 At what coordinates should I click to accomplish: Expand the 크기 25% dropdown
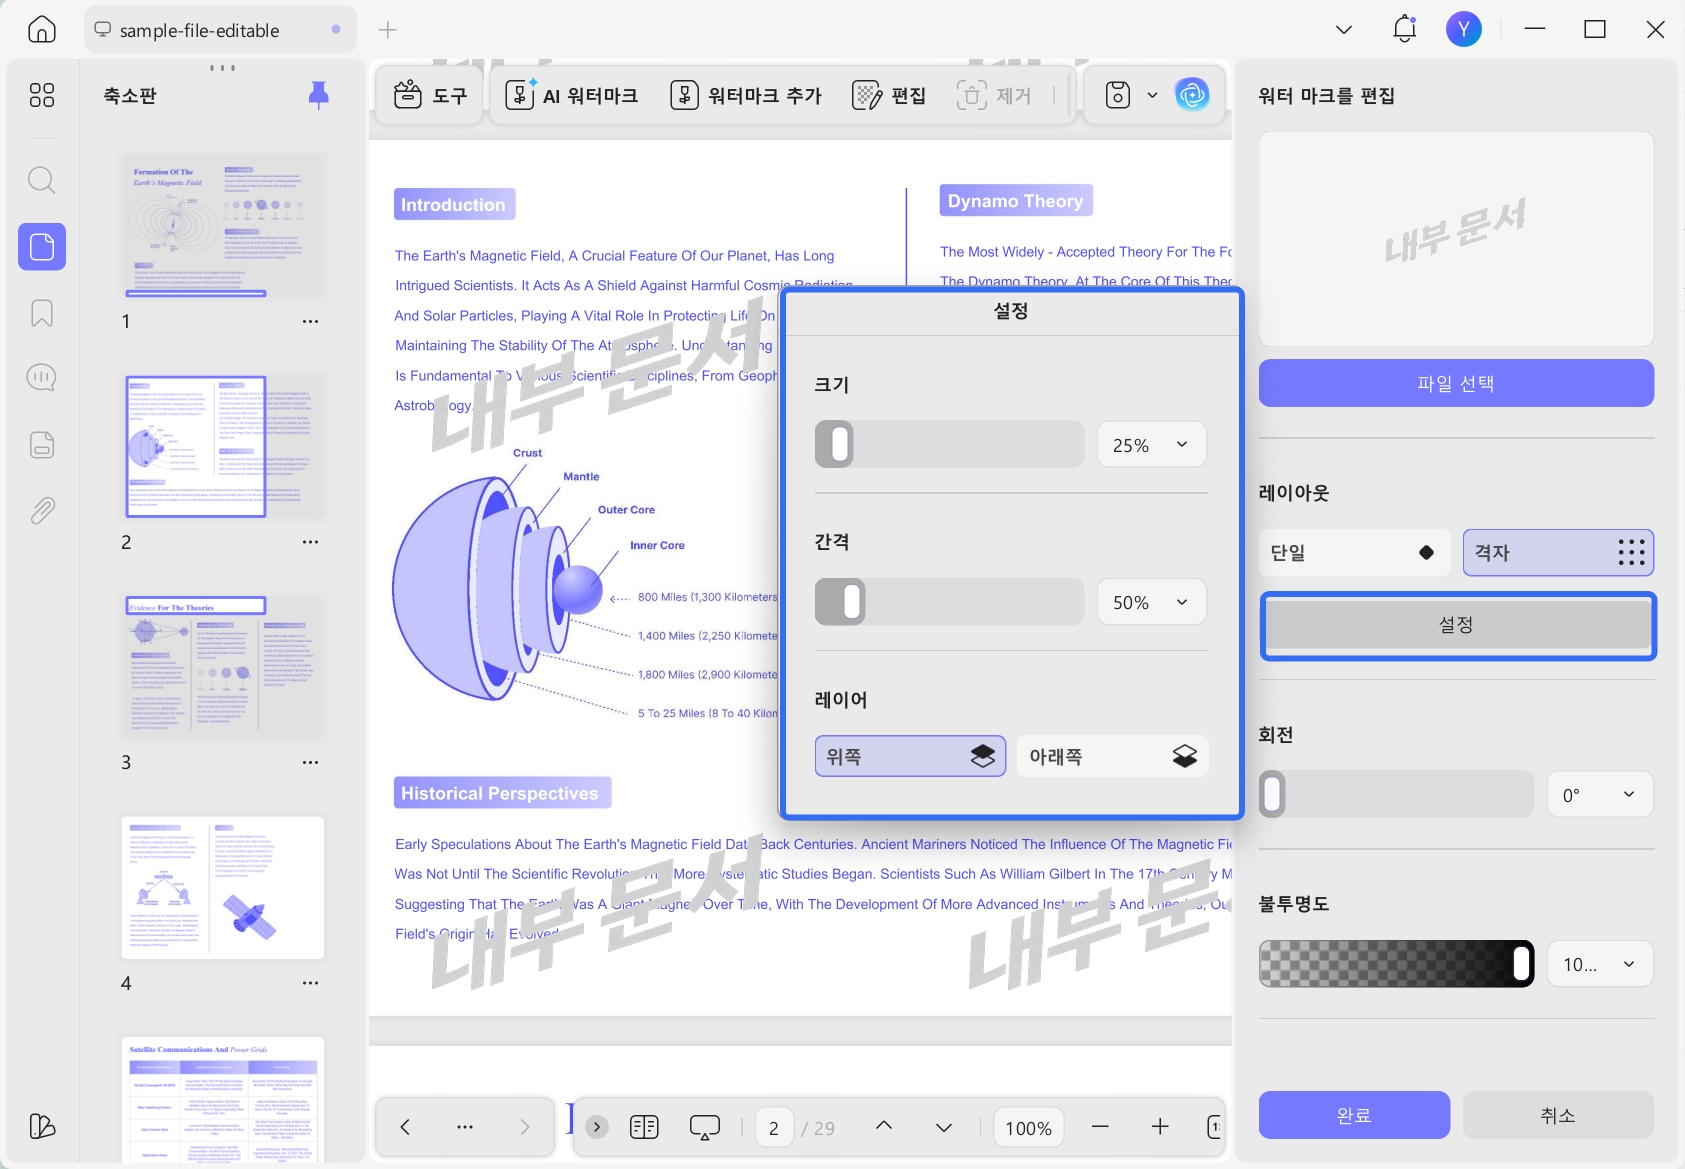coord(1151,445)
